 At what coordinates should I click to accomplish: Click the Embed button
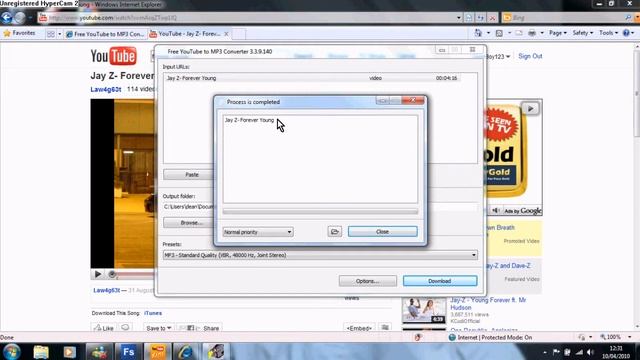(x=359, y=328)
